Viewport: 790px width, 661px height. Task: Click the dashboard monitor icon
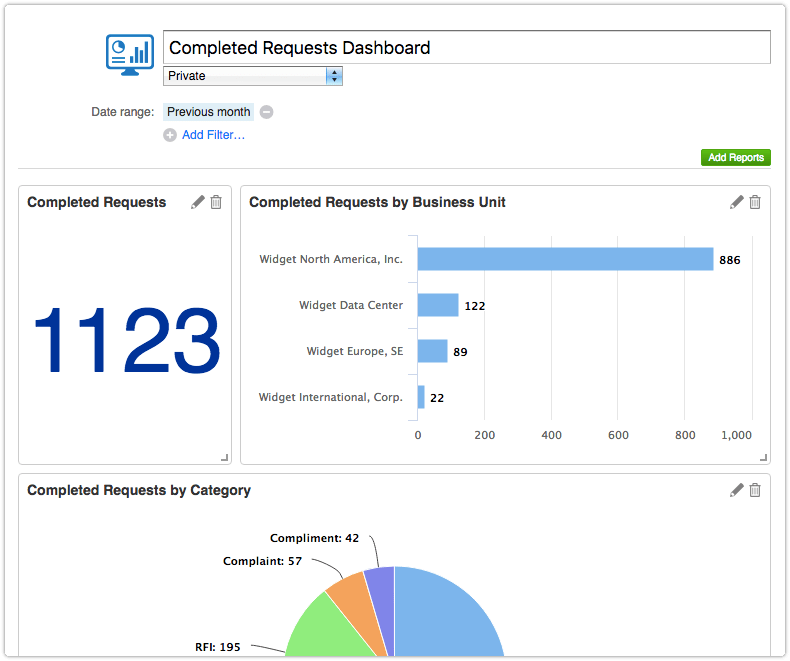[x=130, y=55]
